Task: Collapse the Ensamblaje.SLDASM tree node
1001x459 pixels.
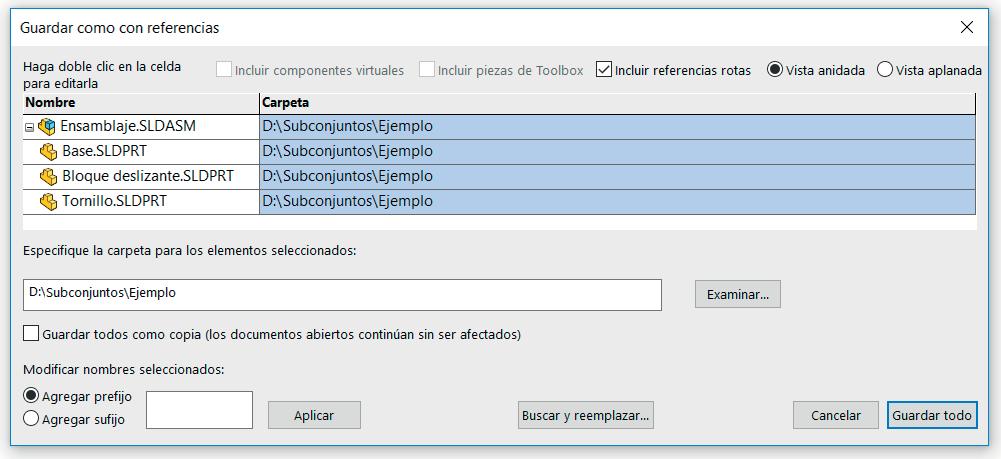Action: pyautogui.click(x=29, y=128)
